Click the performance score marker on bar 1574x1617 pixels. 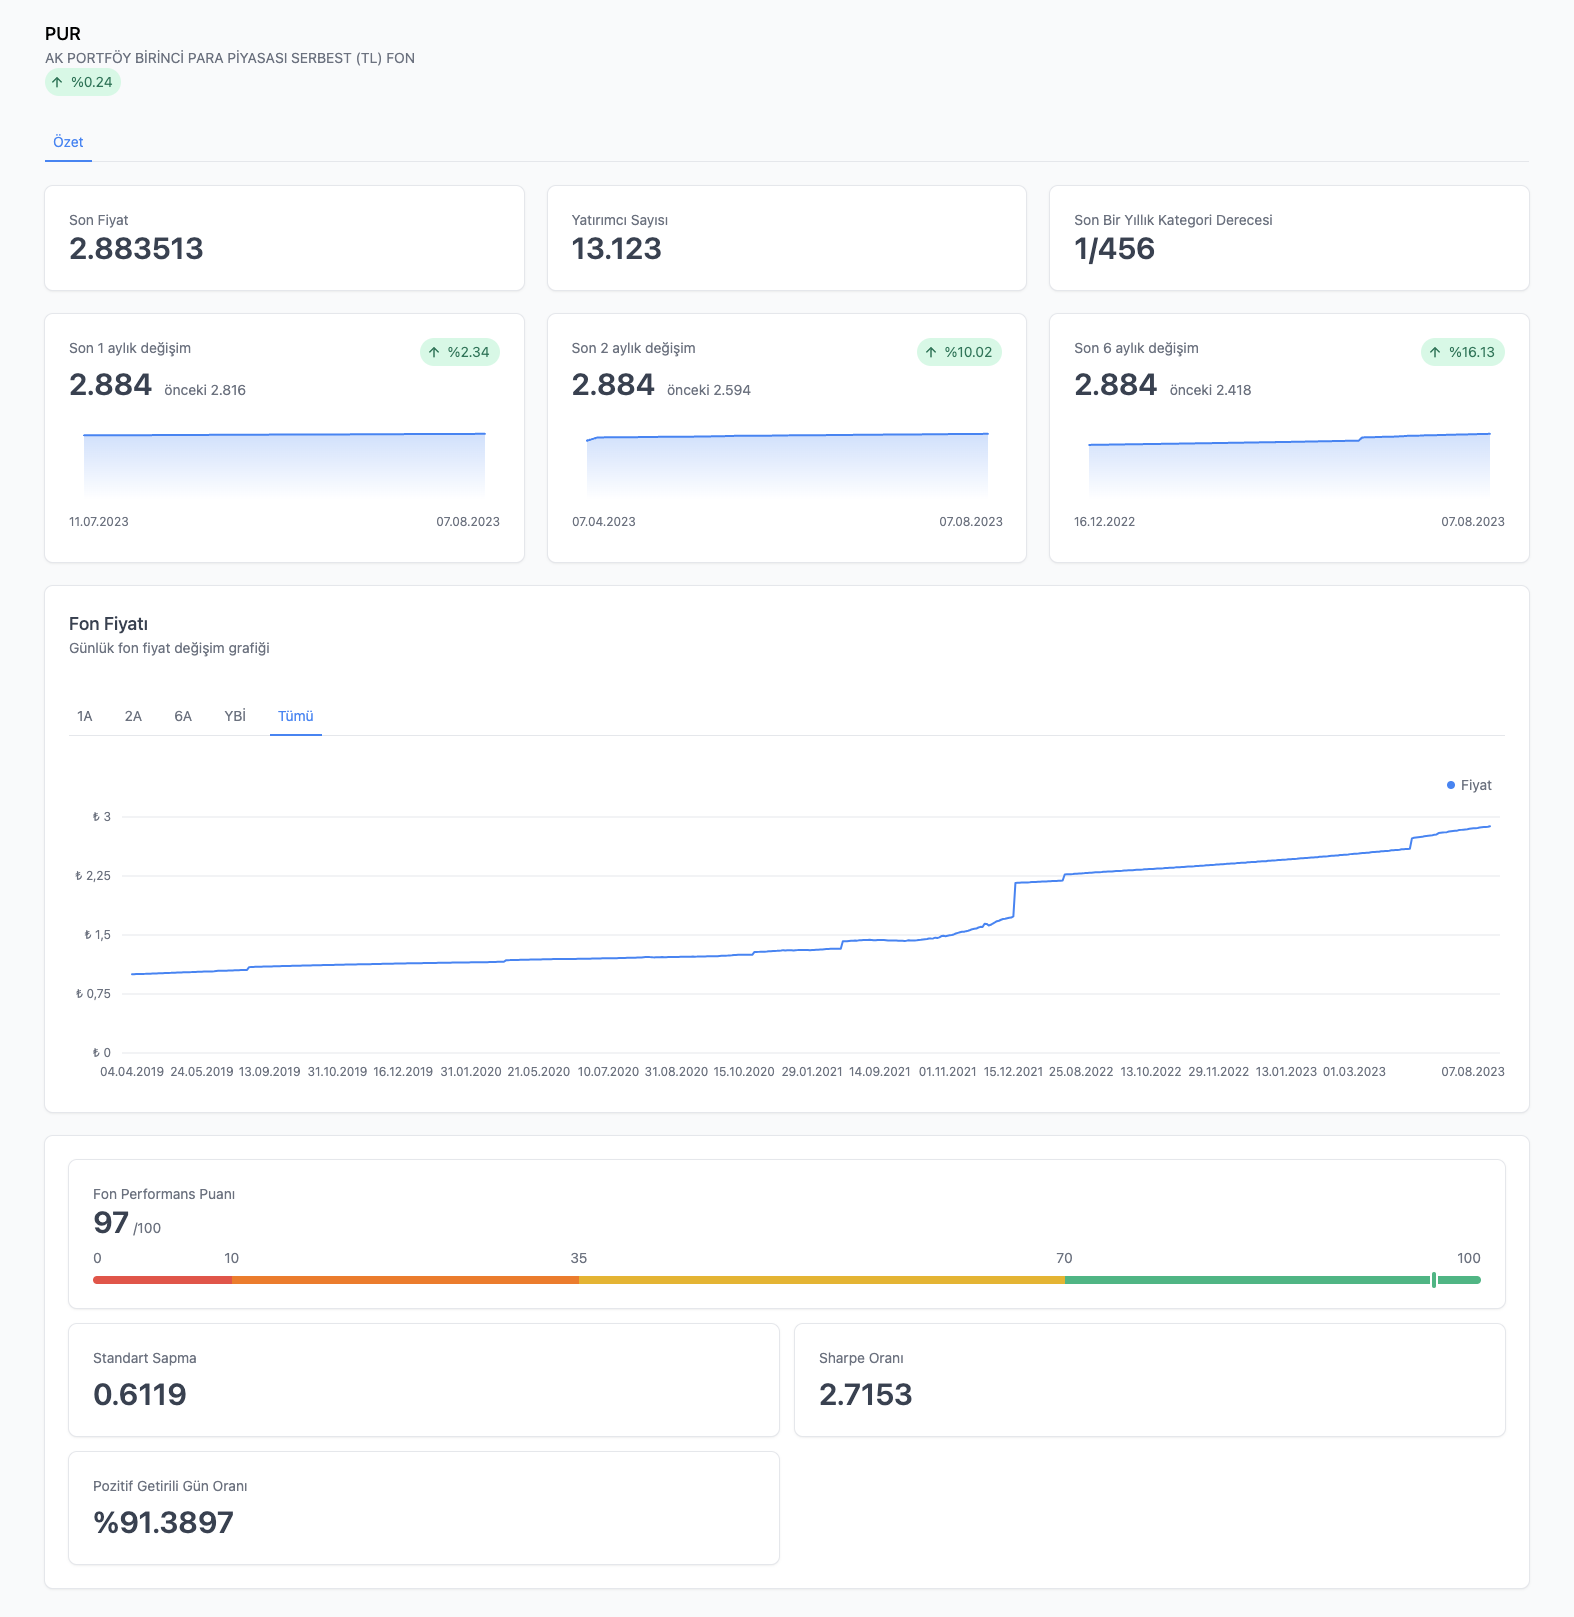click(x=1434, y=1280)
